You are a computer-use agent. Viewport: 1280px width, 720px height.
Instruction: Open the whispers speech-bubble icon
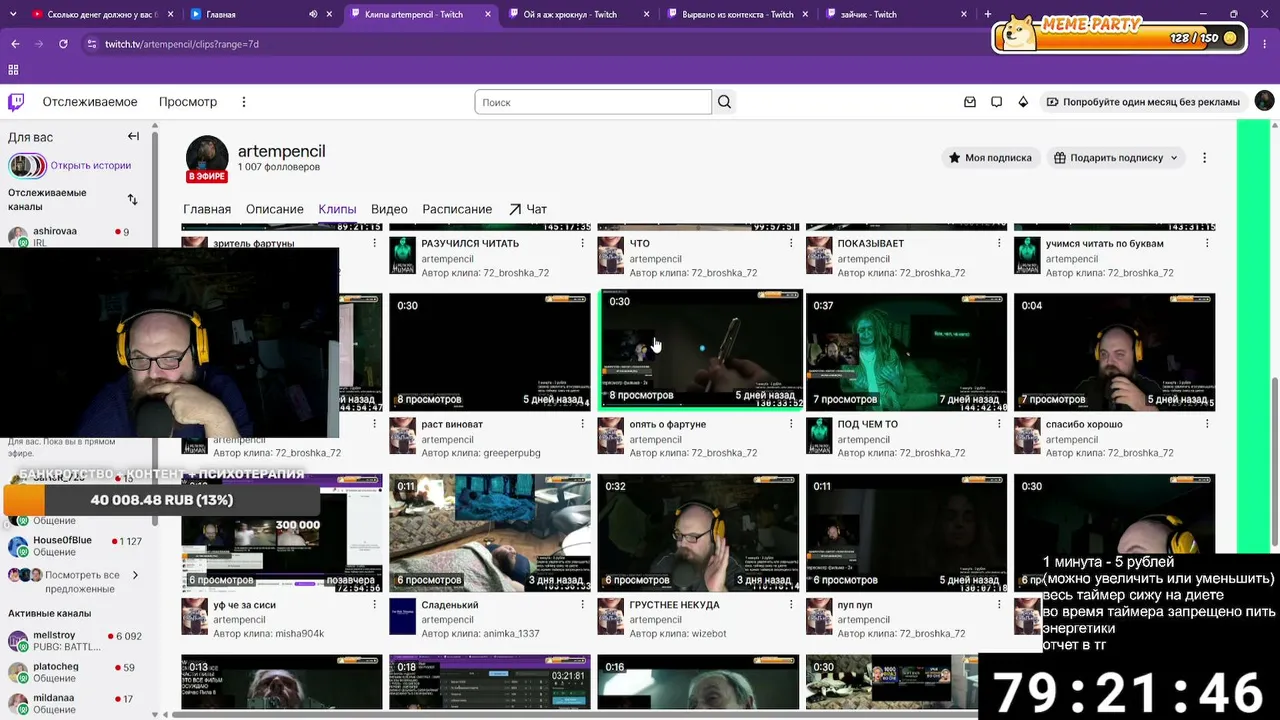(x=996, y=102)
